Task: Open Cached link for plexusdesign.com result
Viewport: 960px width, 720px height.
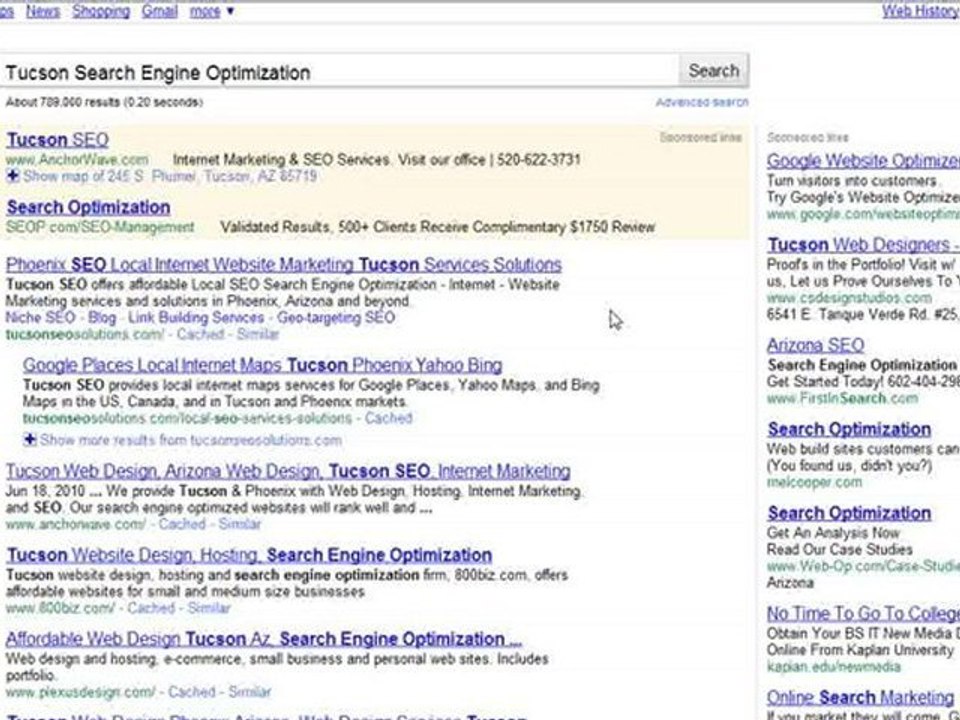Action: [x=192, y=692]
